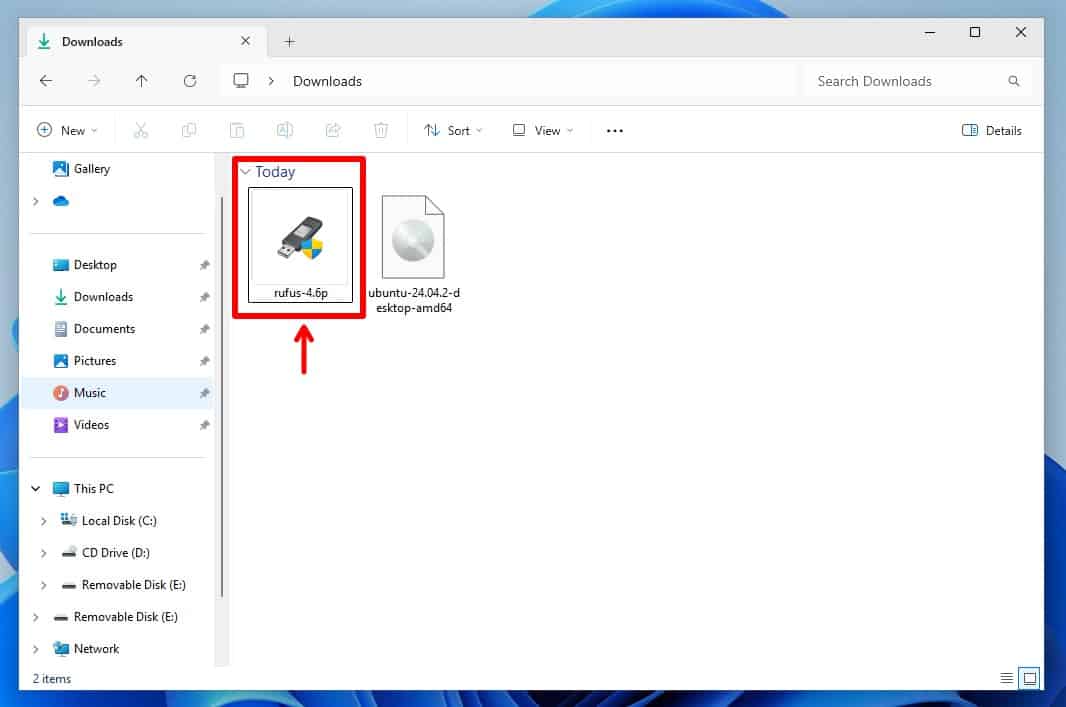This screenshot has width=1066, height=707.
Task: Click the Rename icon on the toolbar
Action: click(x=285, y=130)
